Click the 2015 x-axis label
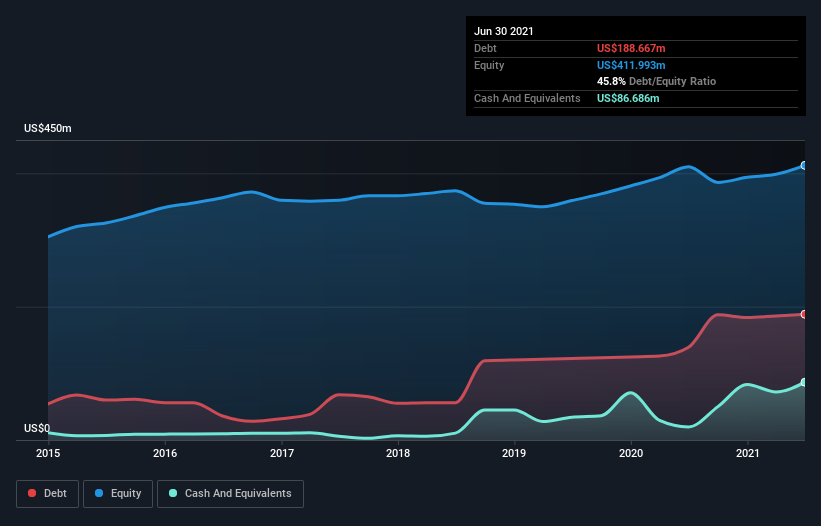This screenshot has width=821, height=526. (x=48, y=453)
